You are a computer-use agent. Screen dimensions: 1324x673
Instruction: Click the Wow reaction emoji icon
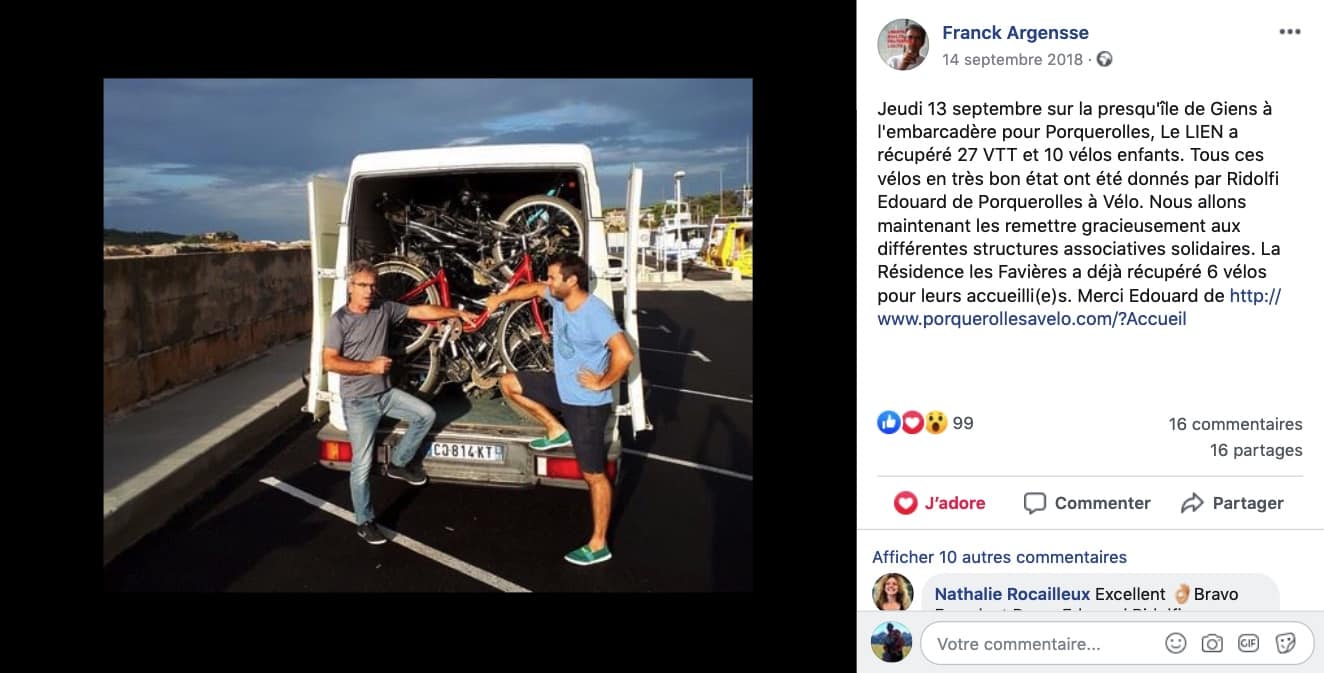(935, 423)
